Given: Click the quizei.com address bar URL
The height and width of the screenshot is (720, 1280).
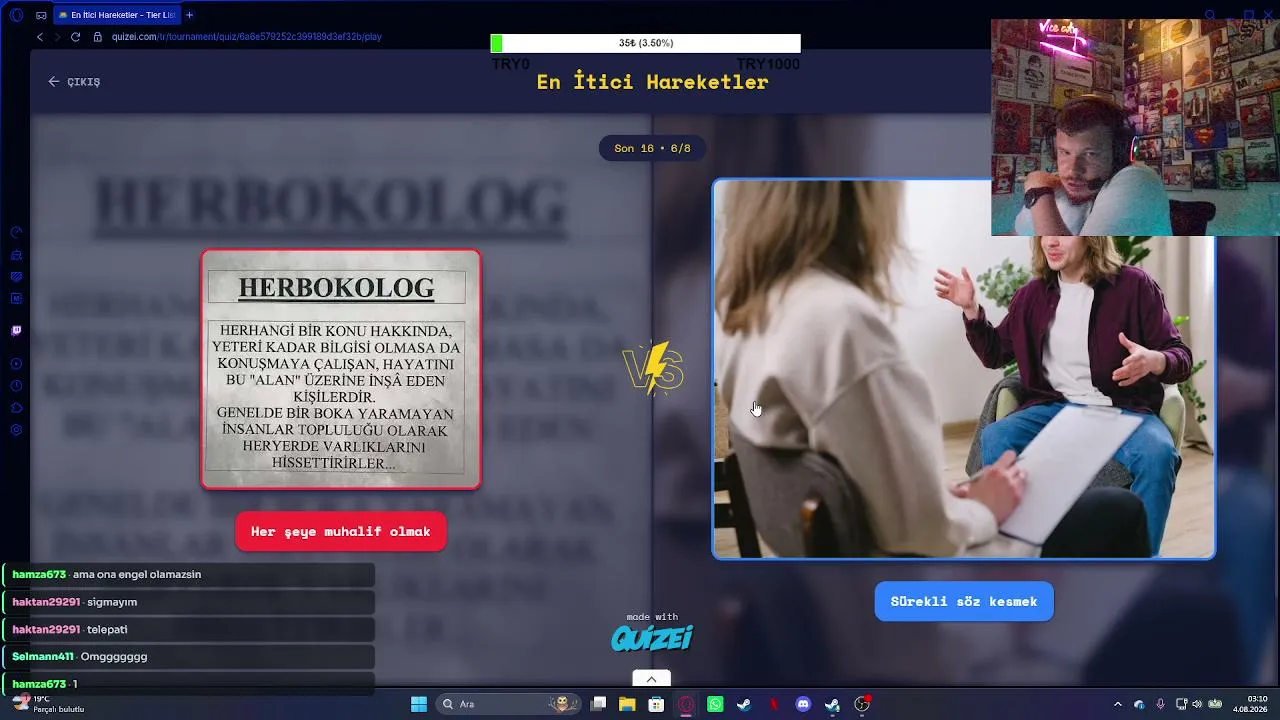Looking at the screenshot, I should pyautogui.click(x=247, y=37).
